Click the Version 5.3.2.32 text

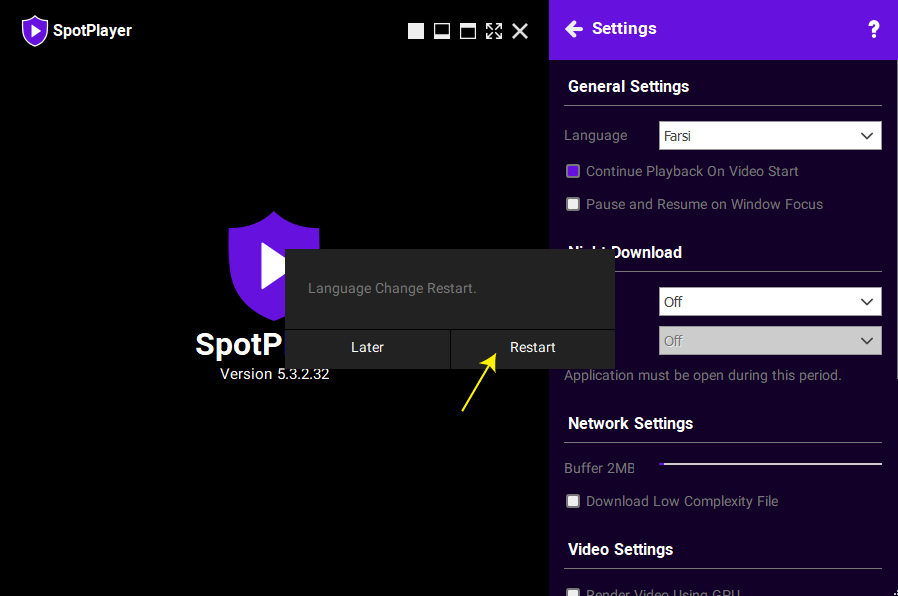pyautogui.click(x=274, y=374)
